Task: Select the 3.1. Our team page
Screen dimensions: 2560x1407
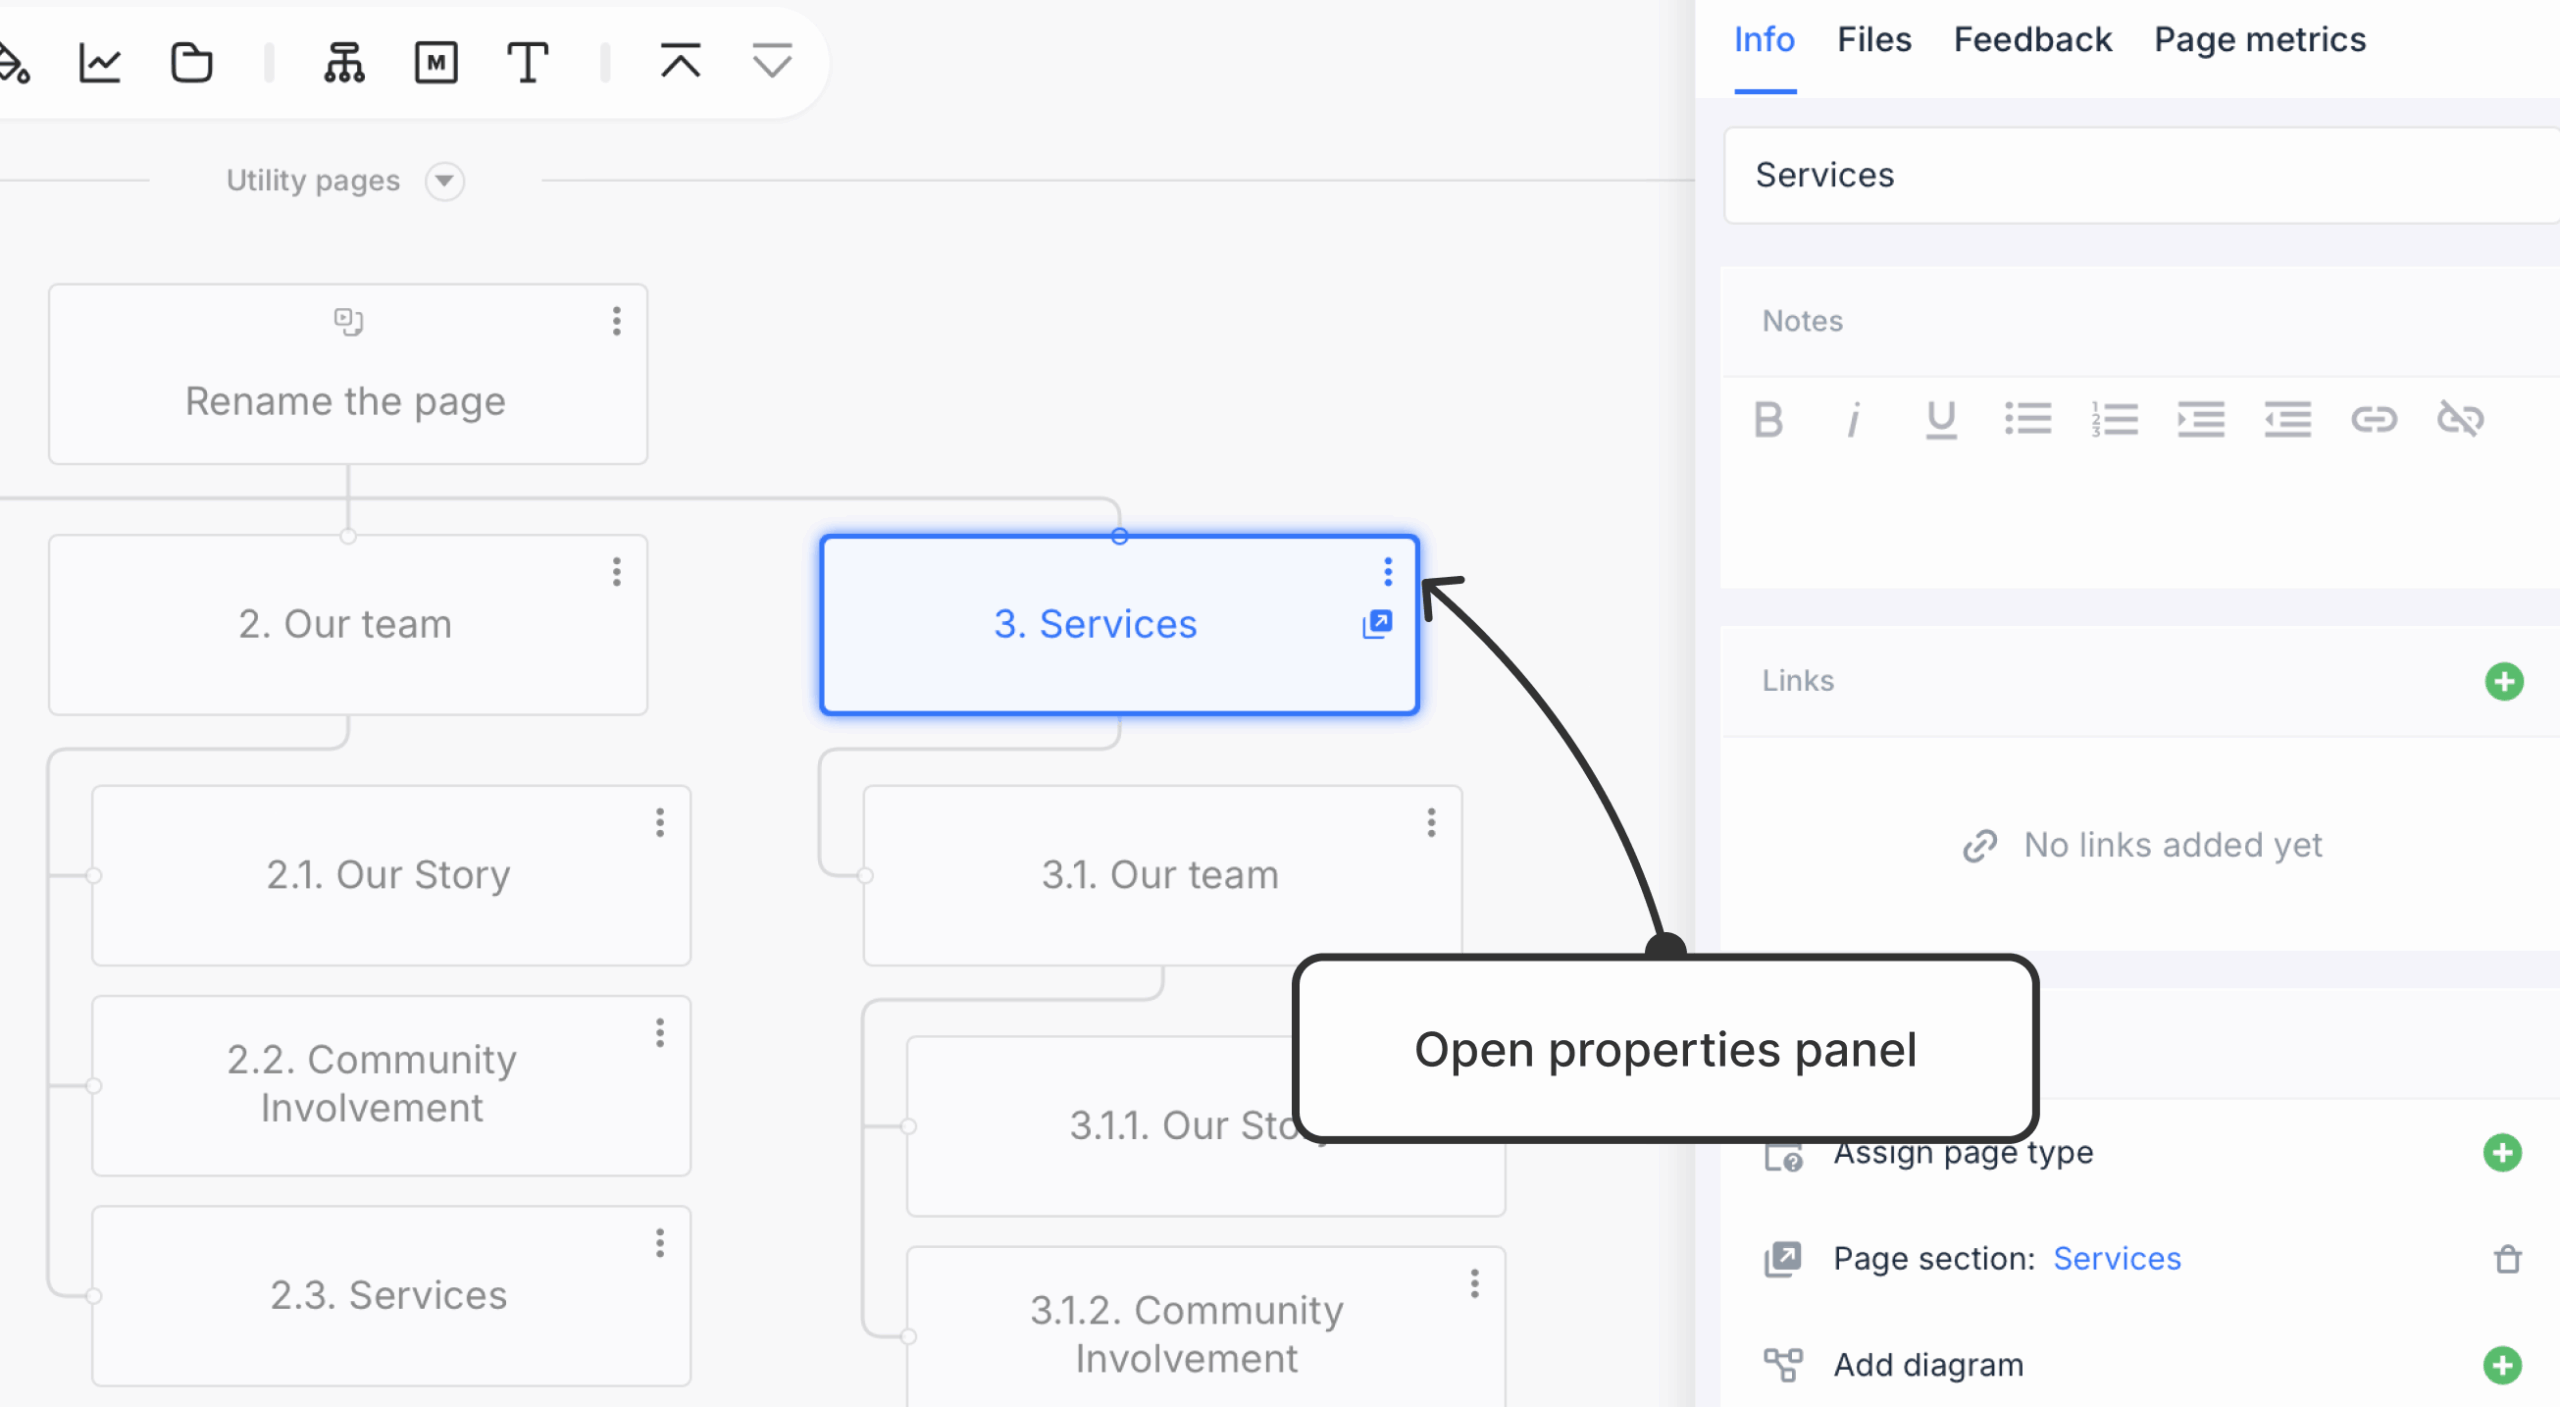Action: [1163, 876]
